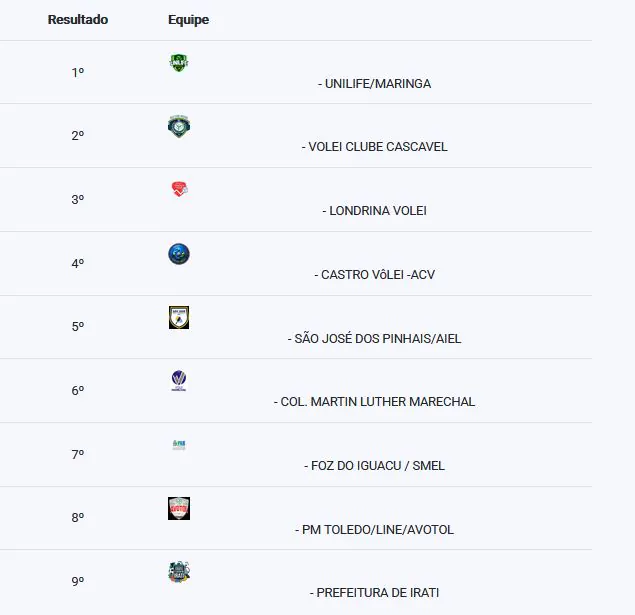Click the Foz do Iguacu SMEL logo
Image resolution: width=635 pixels, height=615 pixels.
click(179, 444)
